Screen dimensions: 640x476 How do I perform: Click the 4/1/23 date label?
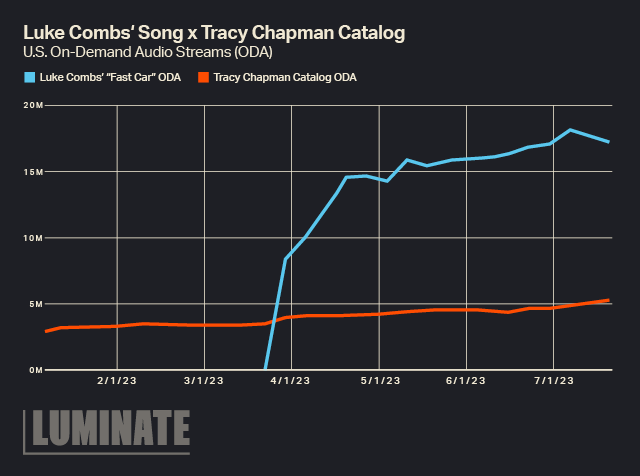(291, 381)
